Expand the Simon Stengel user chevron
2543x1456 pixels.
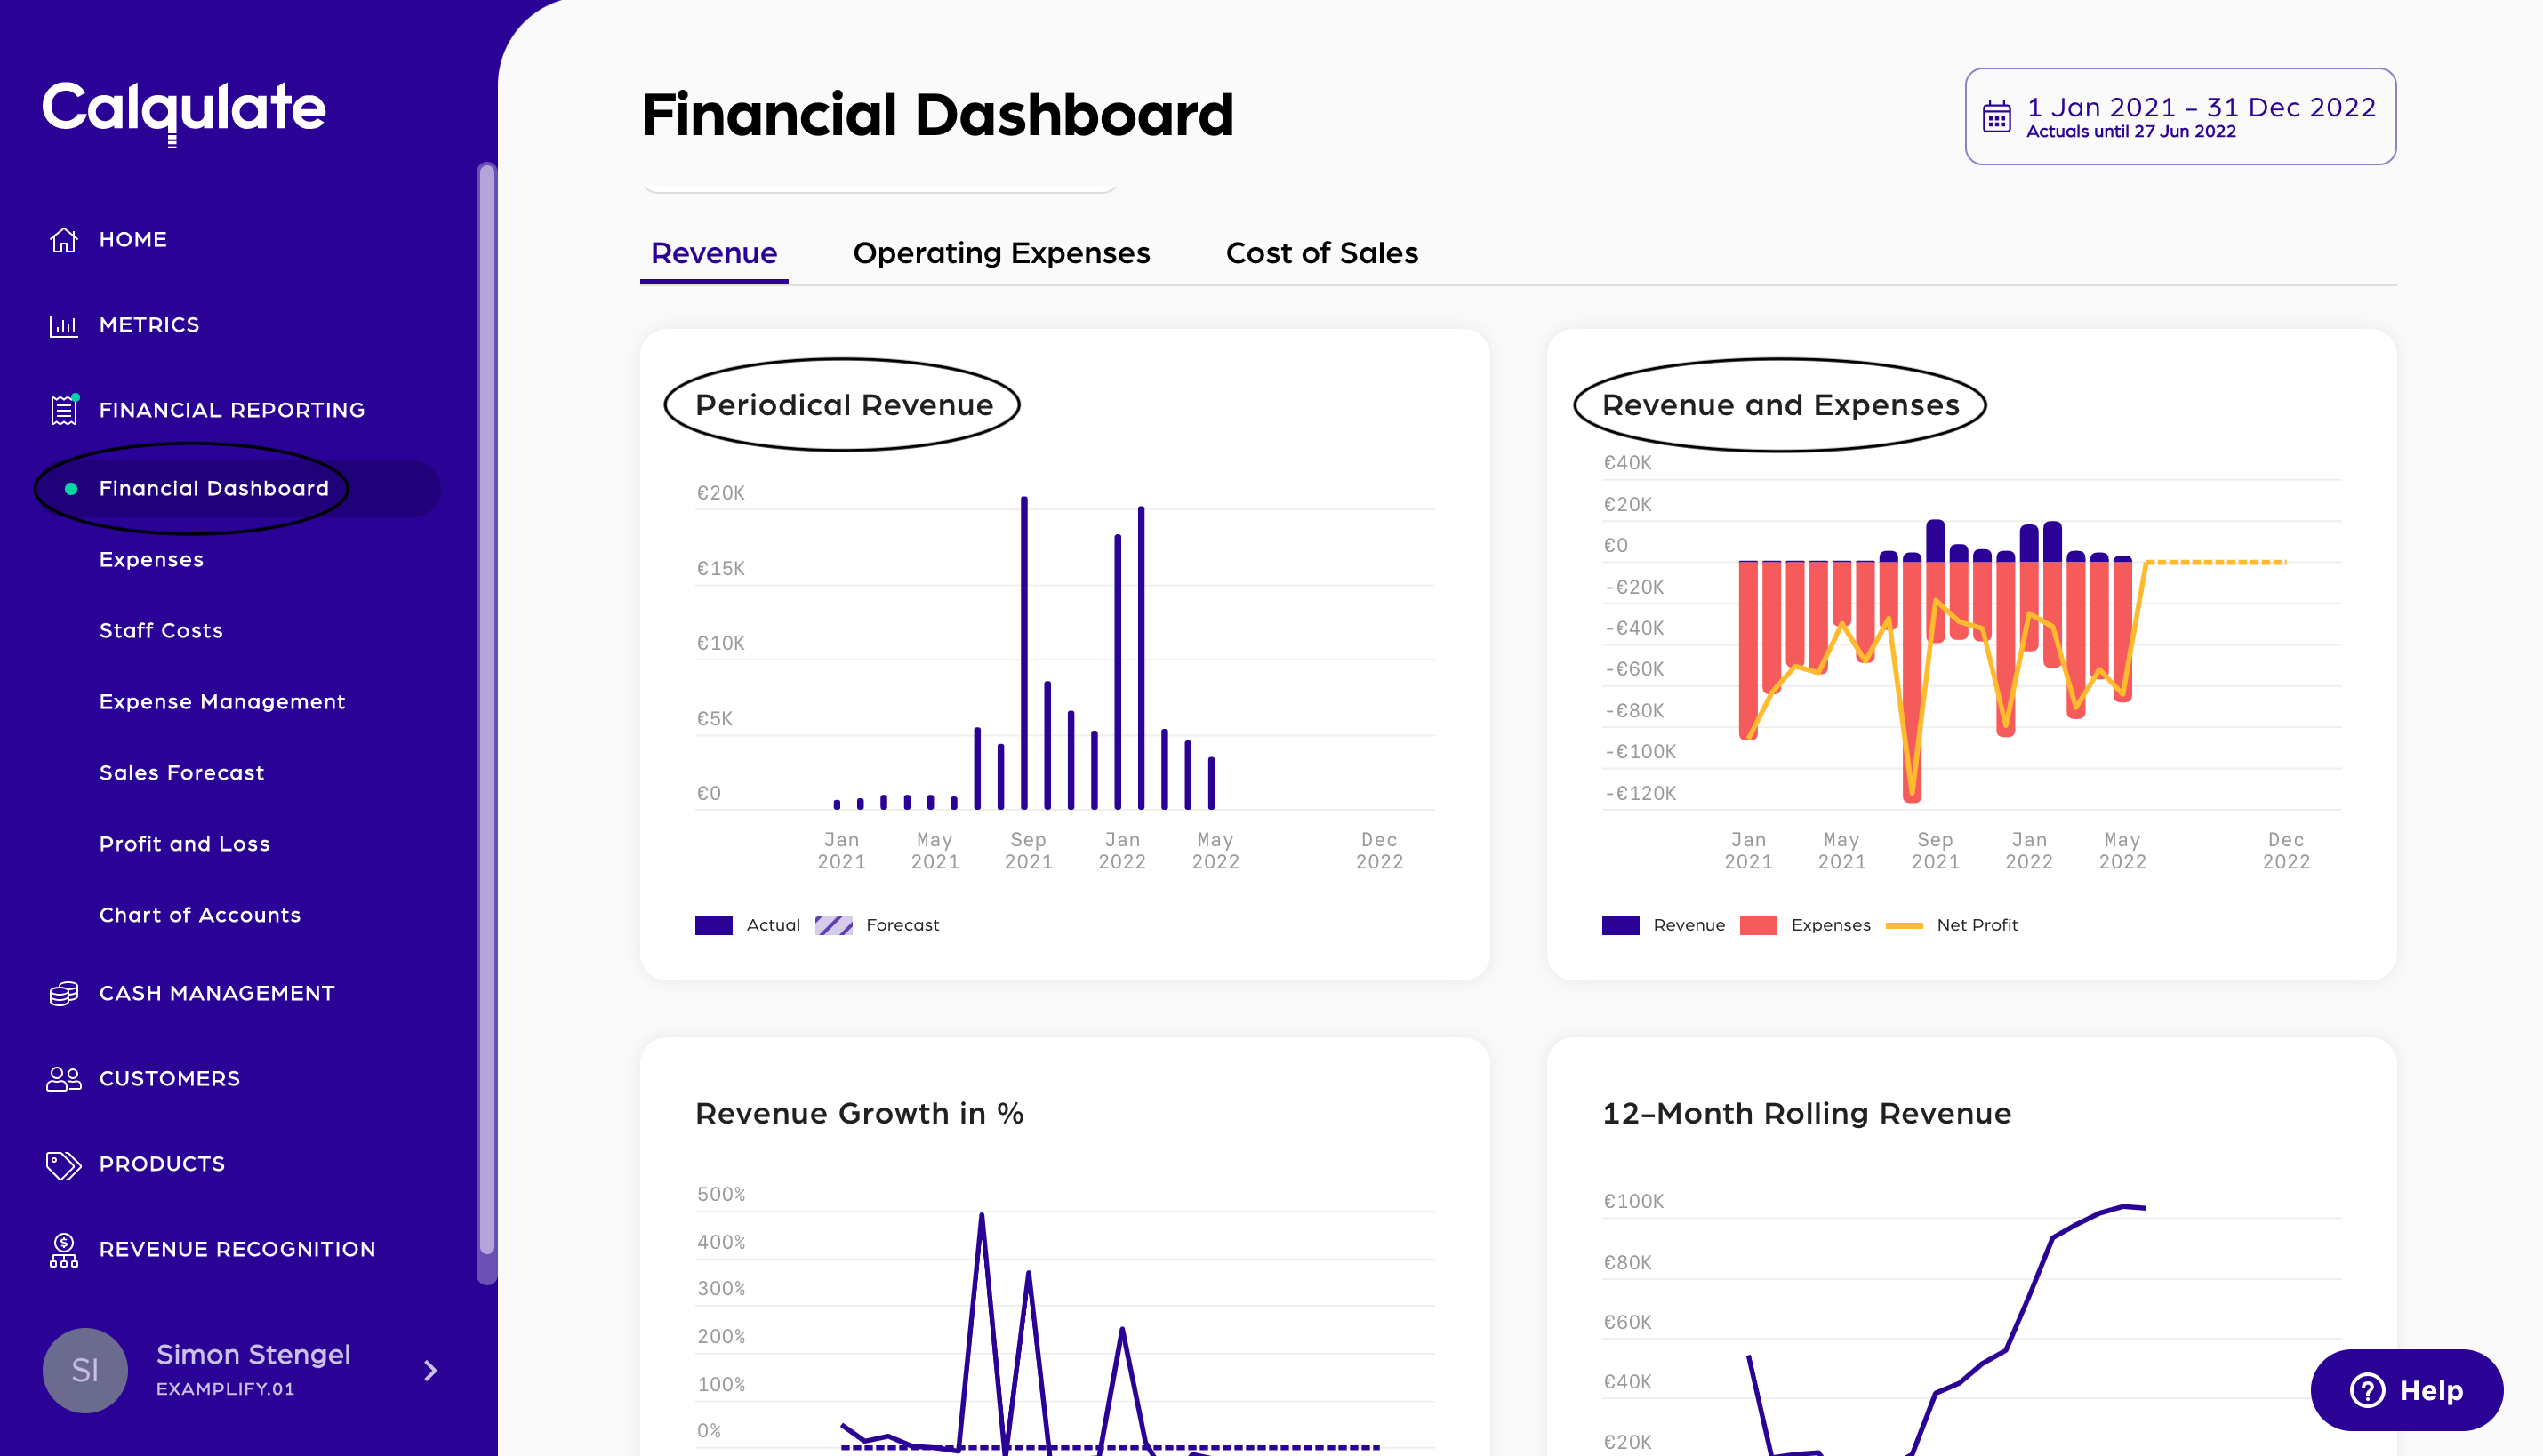click(x=430, y=1370)
